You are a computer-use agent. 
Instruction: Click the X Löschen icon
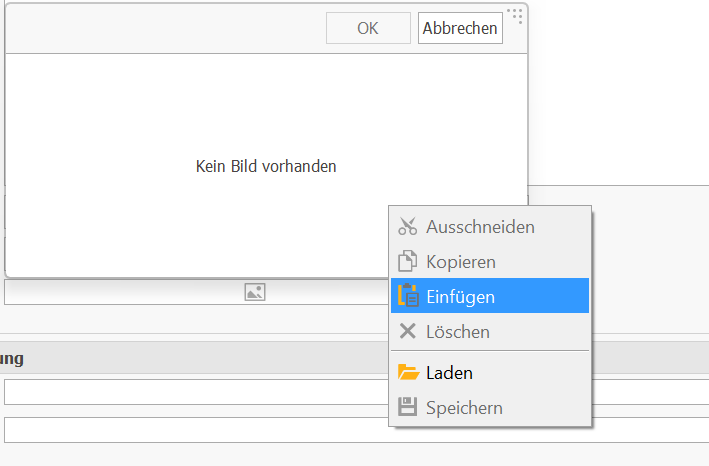pos(407,331)
